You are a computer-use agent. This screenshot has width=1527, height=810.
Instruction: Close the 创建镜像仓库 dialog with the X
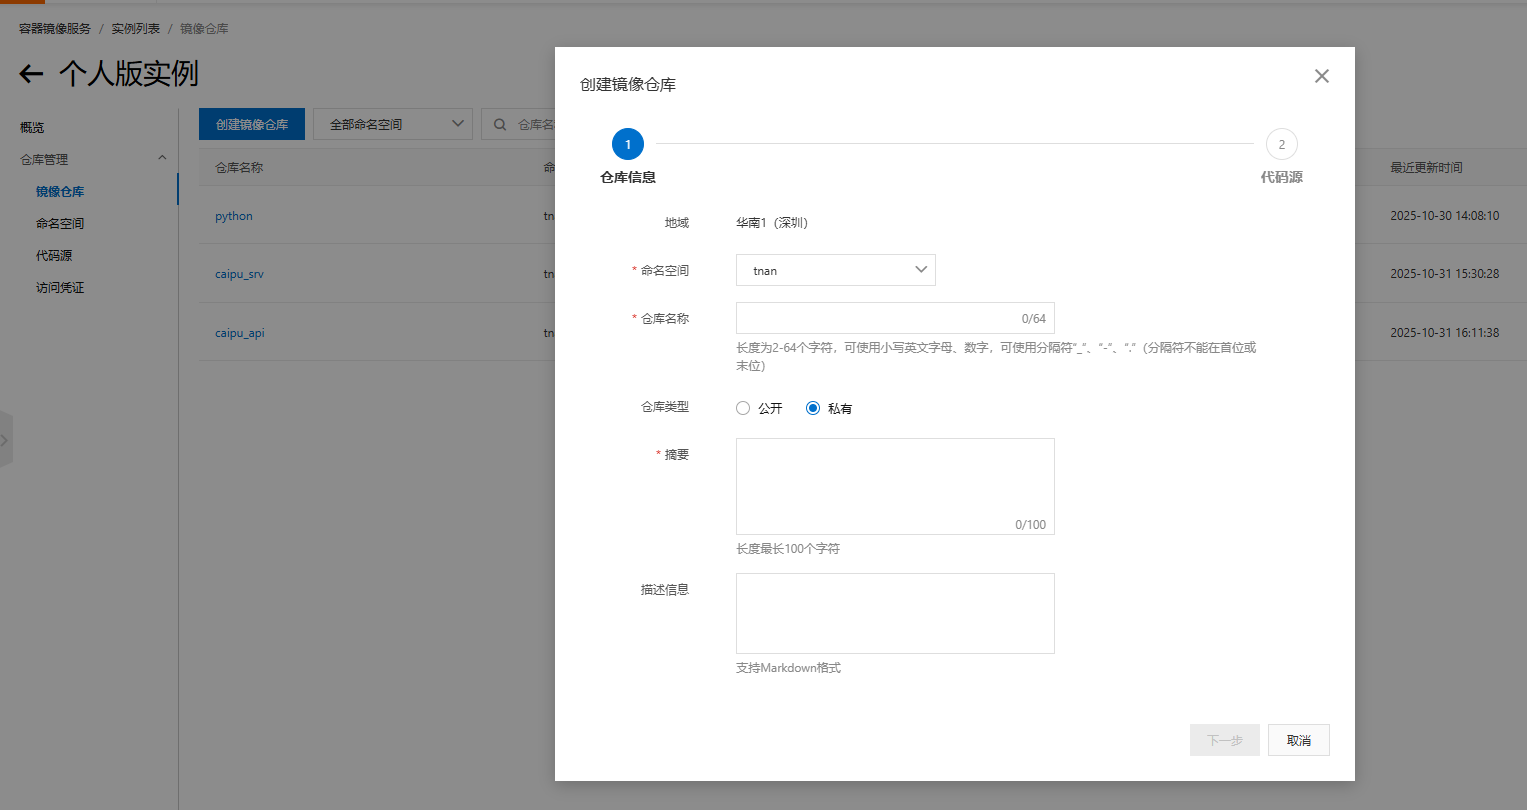1321,75
